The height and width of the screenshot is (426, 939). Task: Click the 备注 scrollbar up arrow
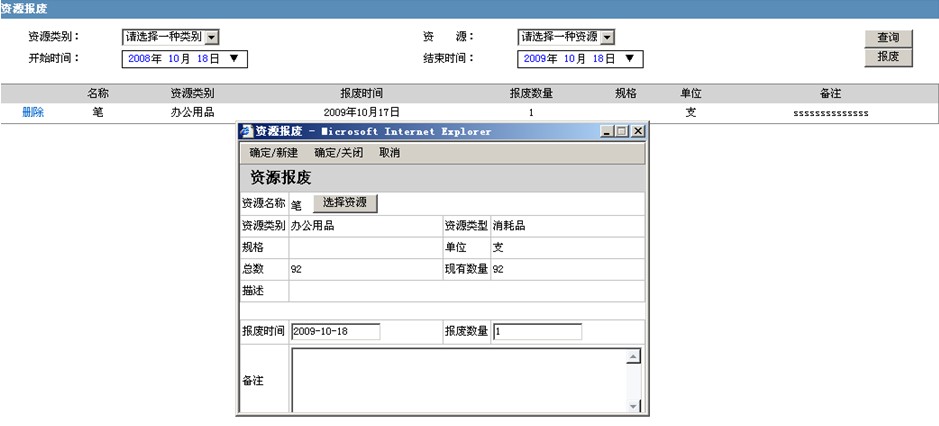point(633,357)
